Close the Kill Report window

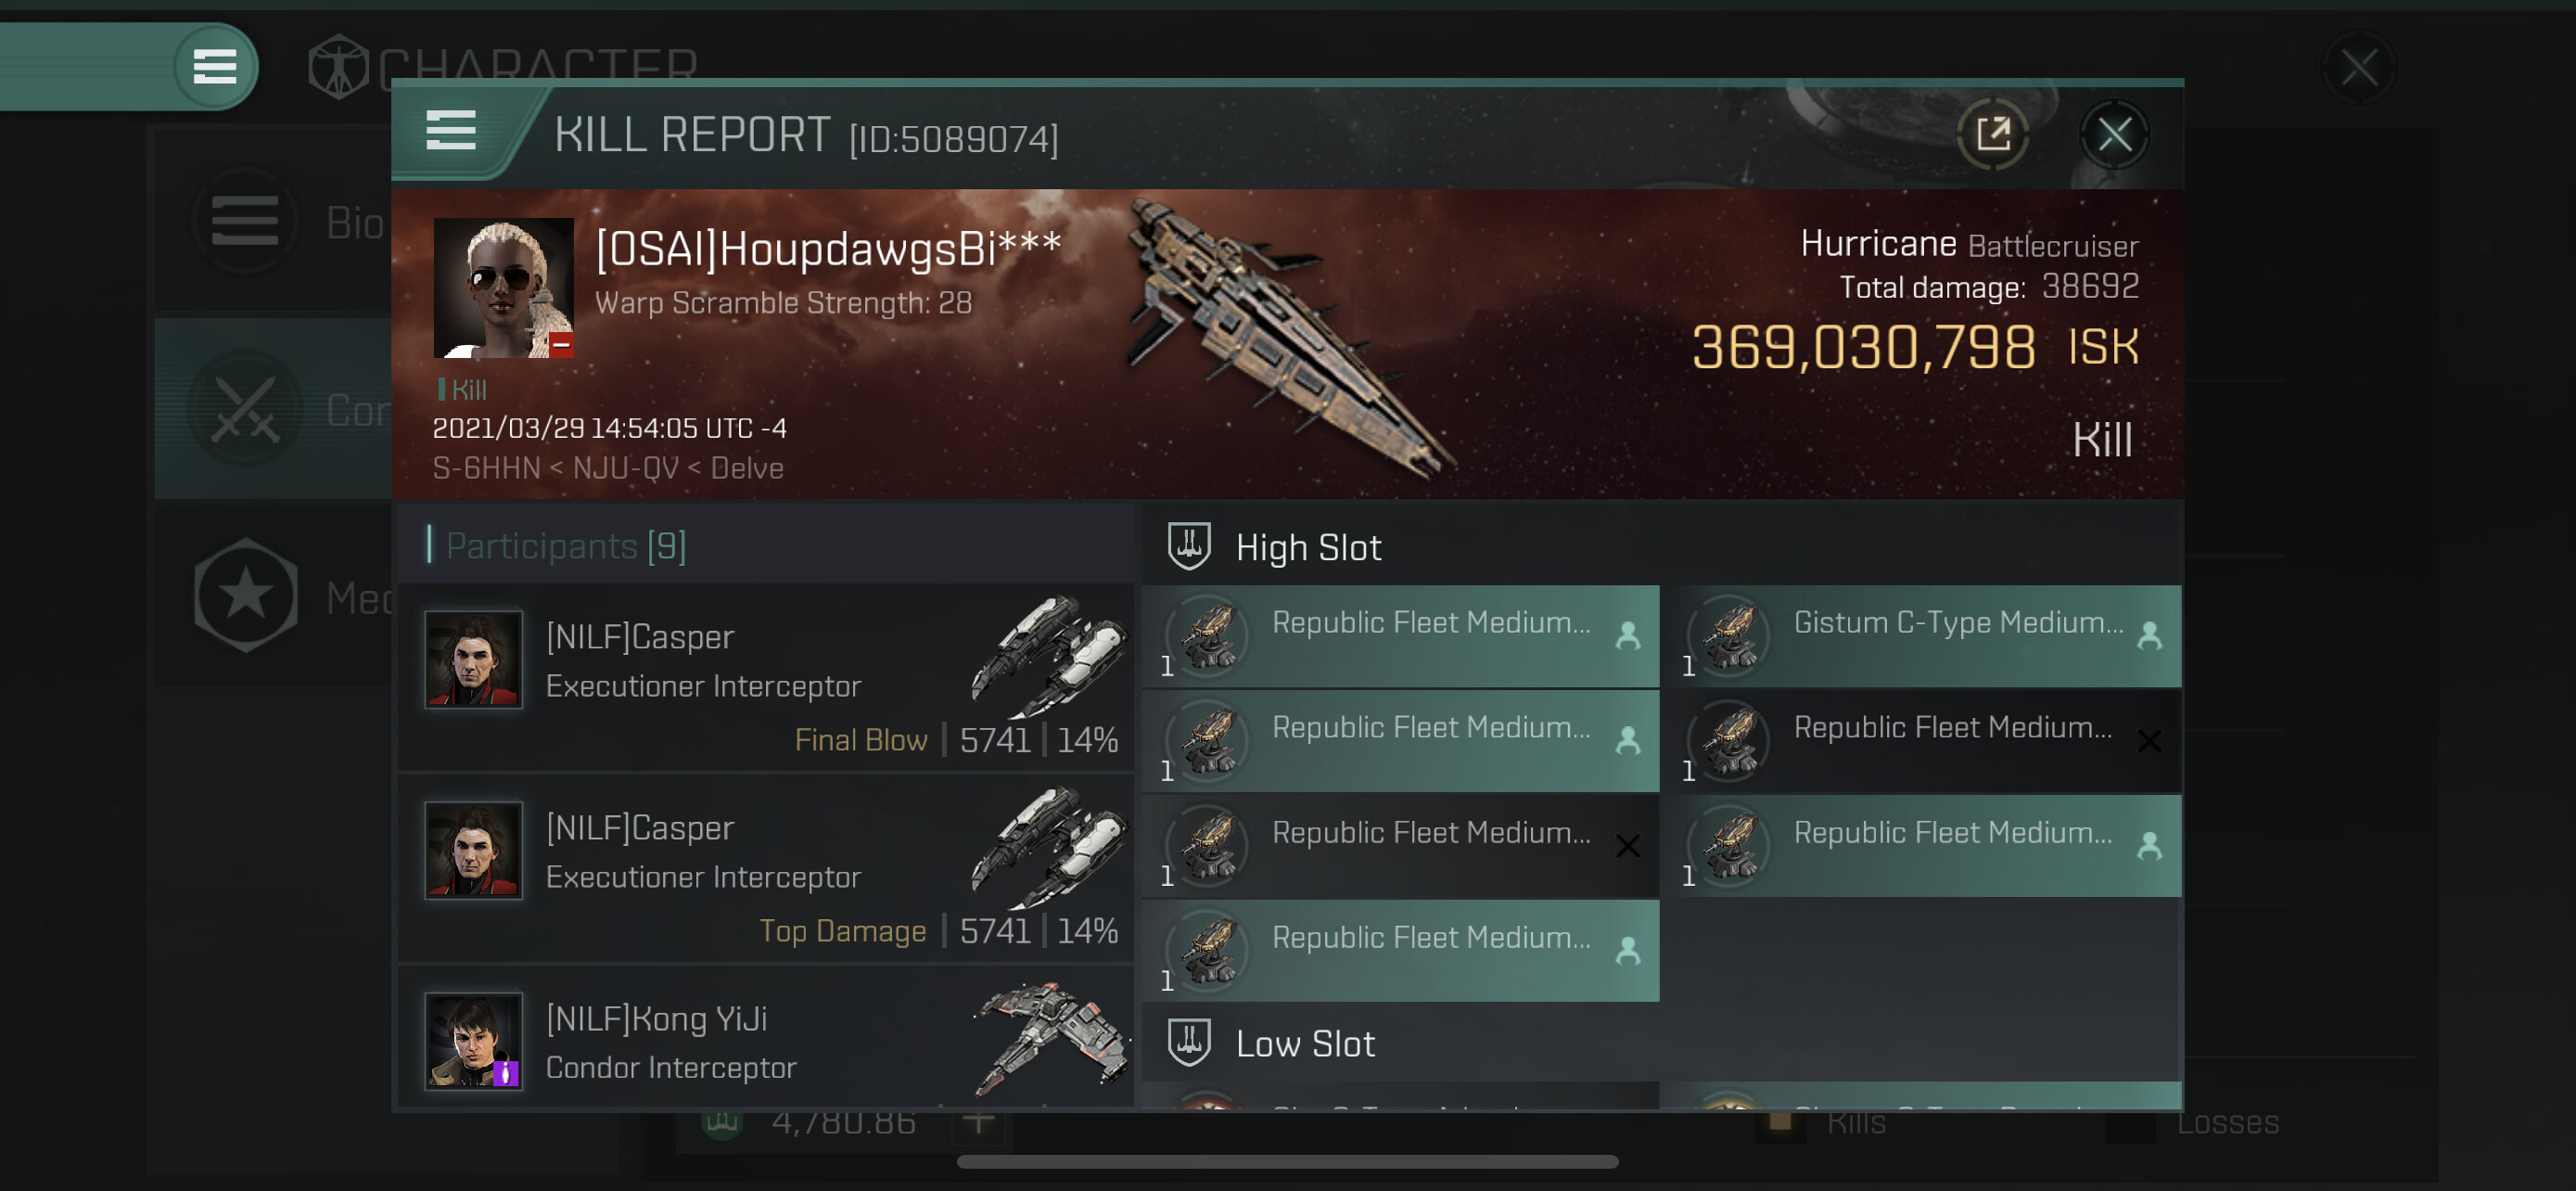pos(2114,134)
